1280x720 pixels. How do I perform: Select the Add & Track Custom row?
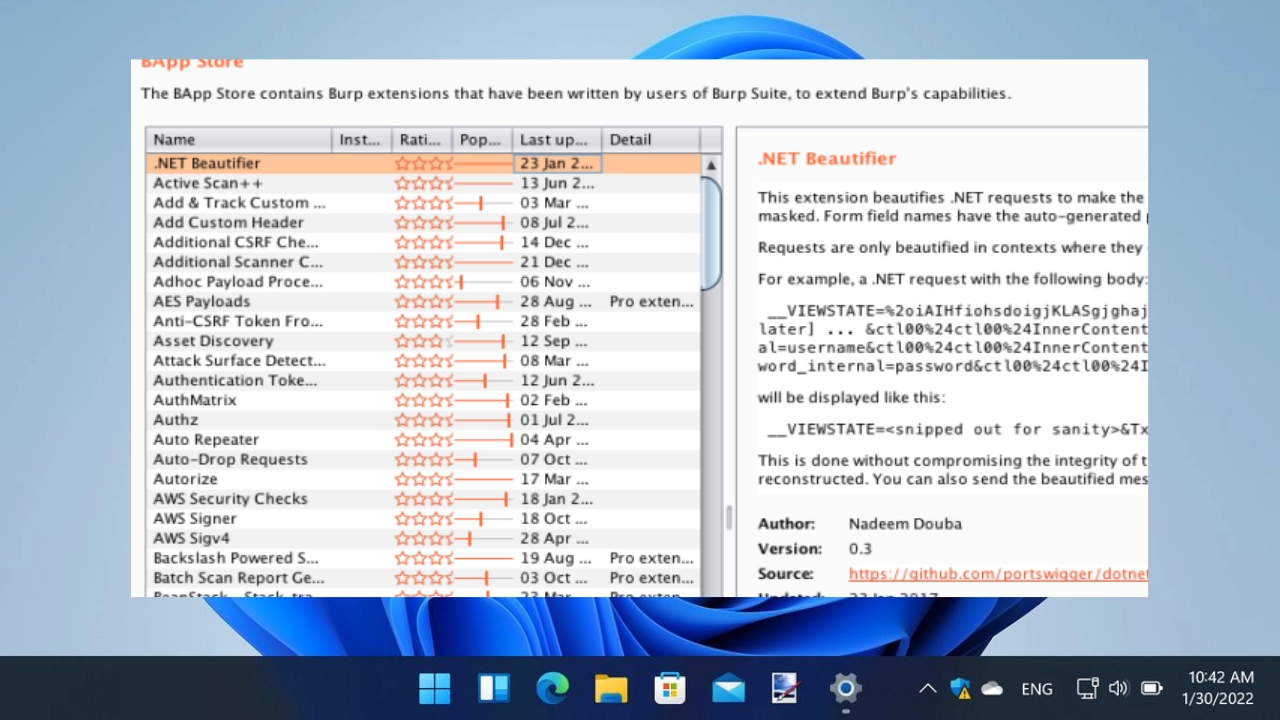pos(423,203)
